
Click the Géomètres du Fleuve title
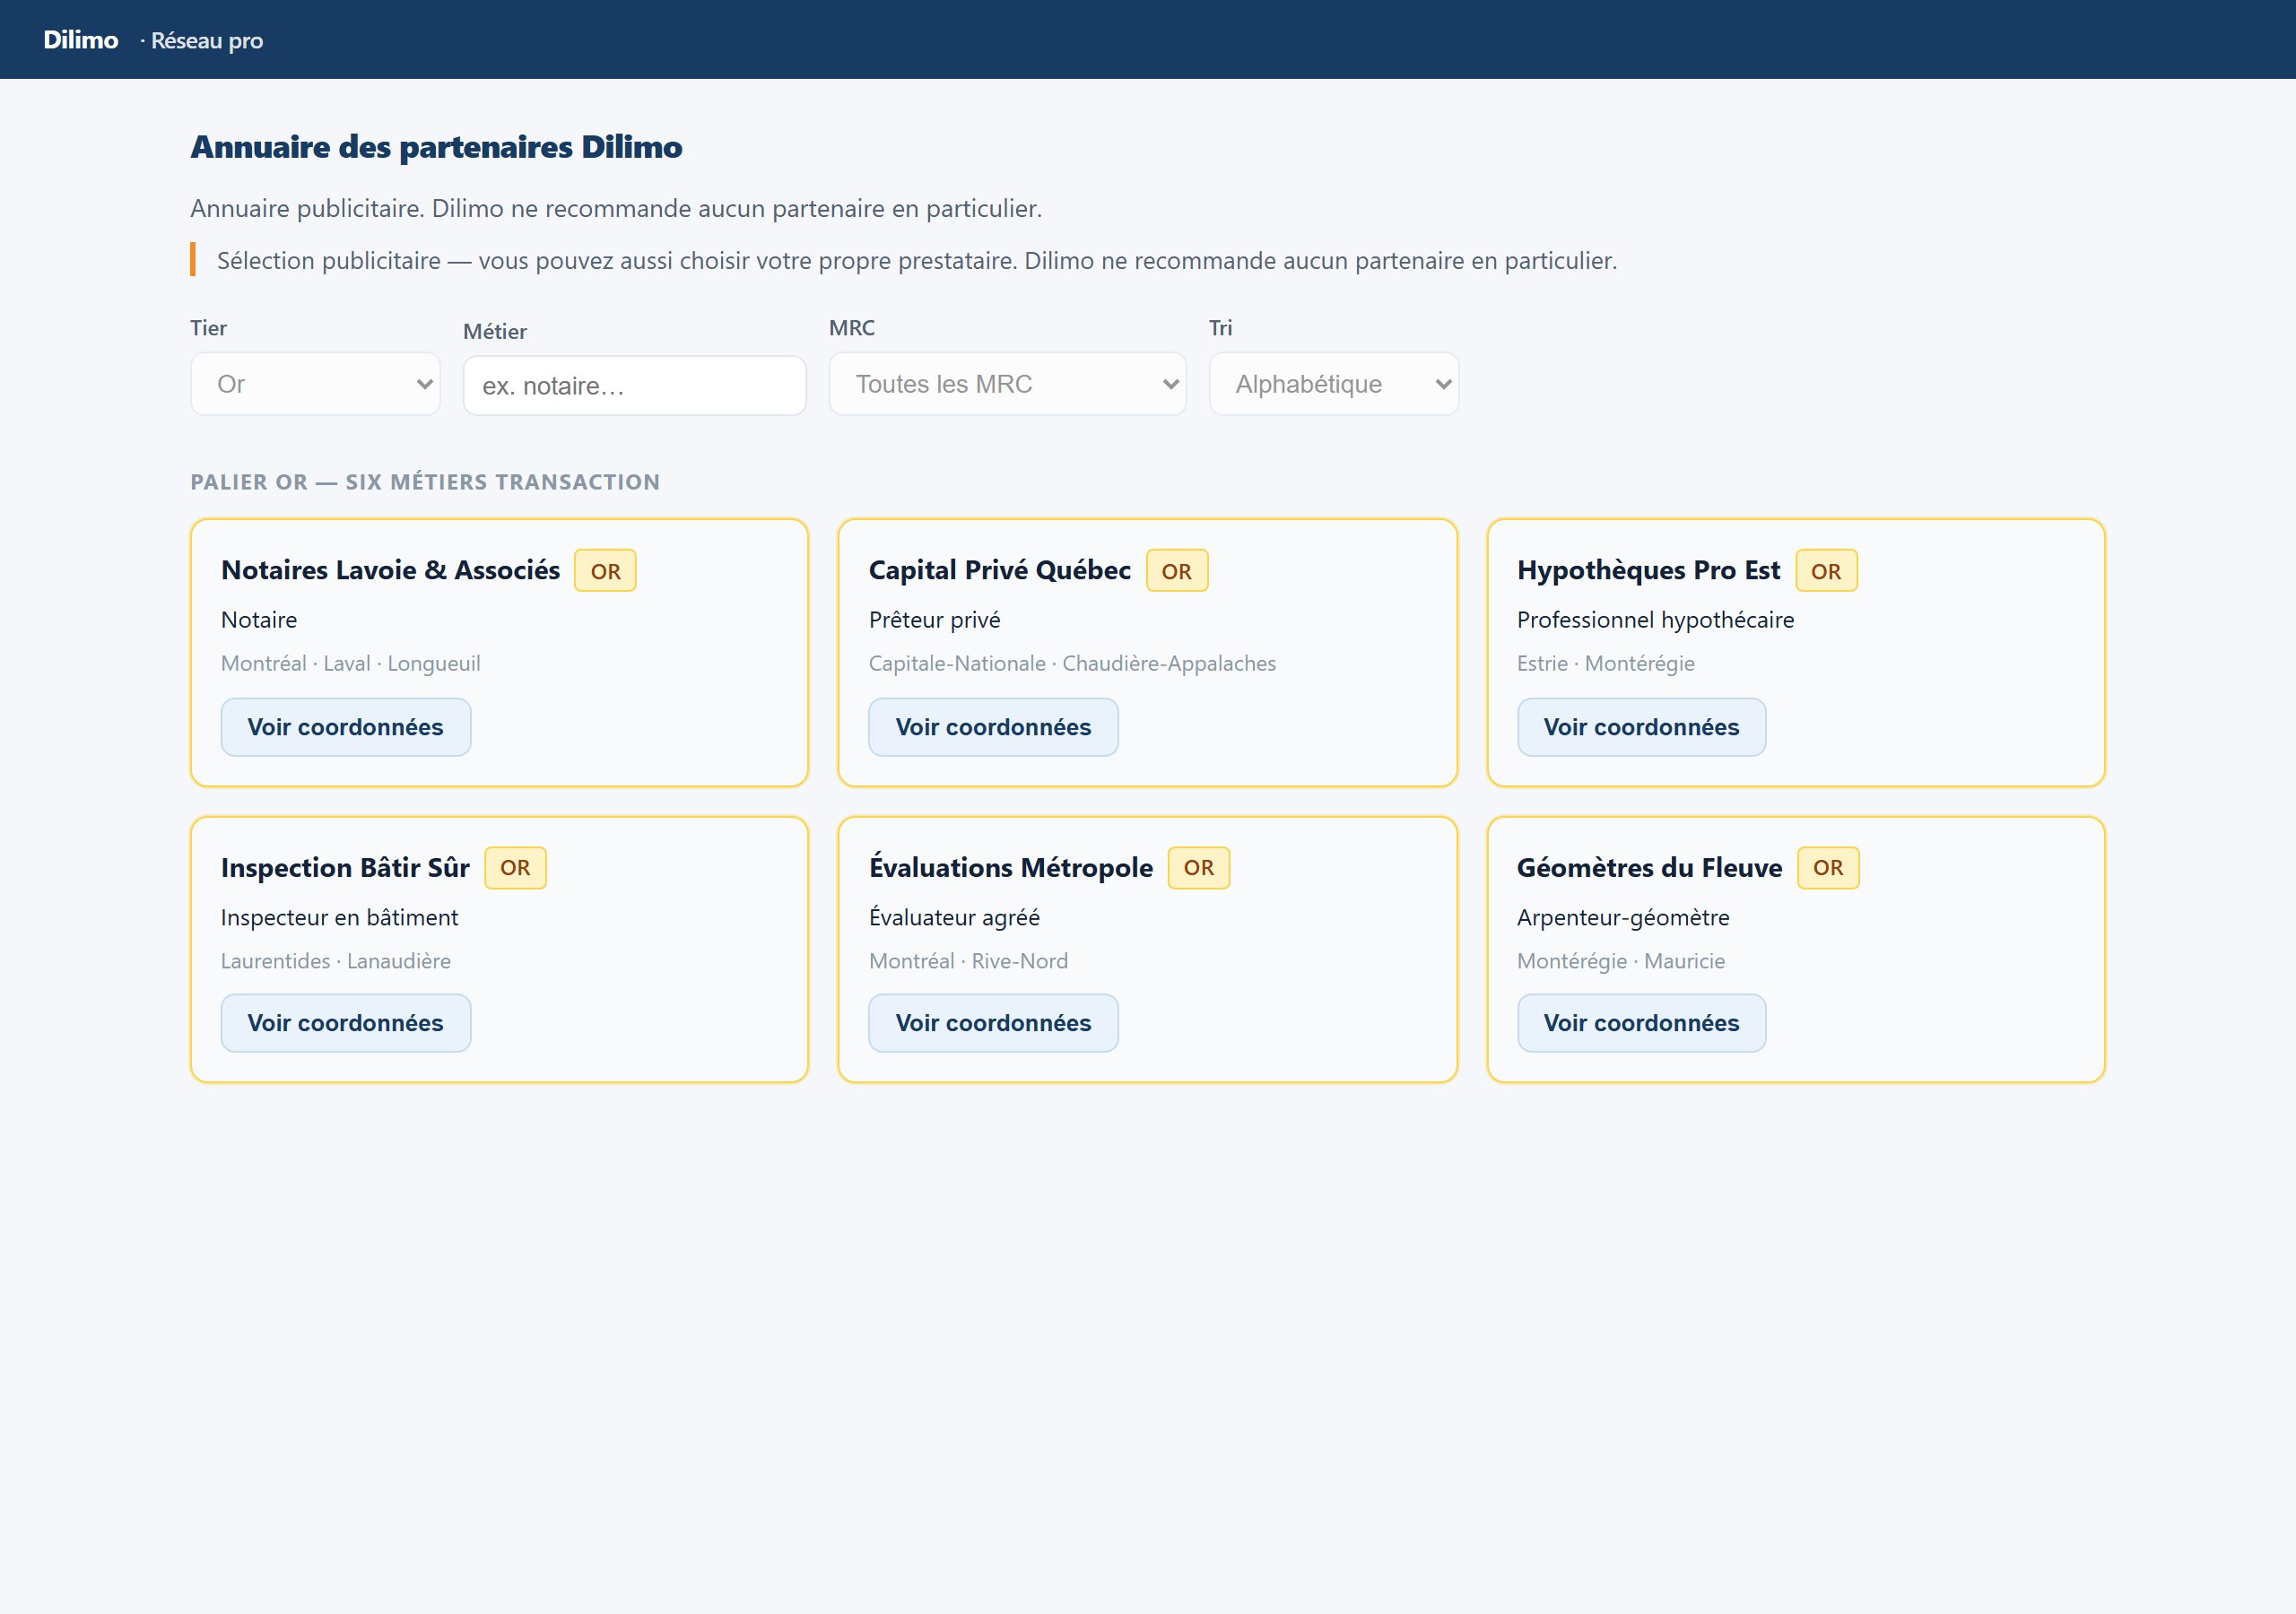tap(1649, 867)
